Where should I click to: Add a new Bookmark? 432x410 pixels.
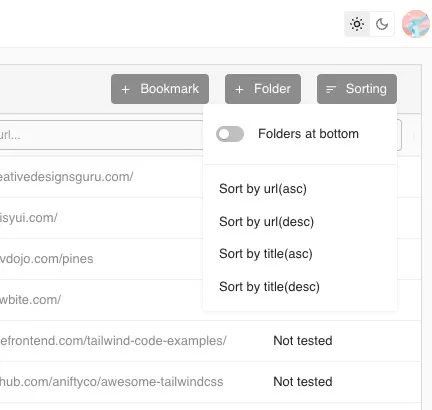pos(160,89)
